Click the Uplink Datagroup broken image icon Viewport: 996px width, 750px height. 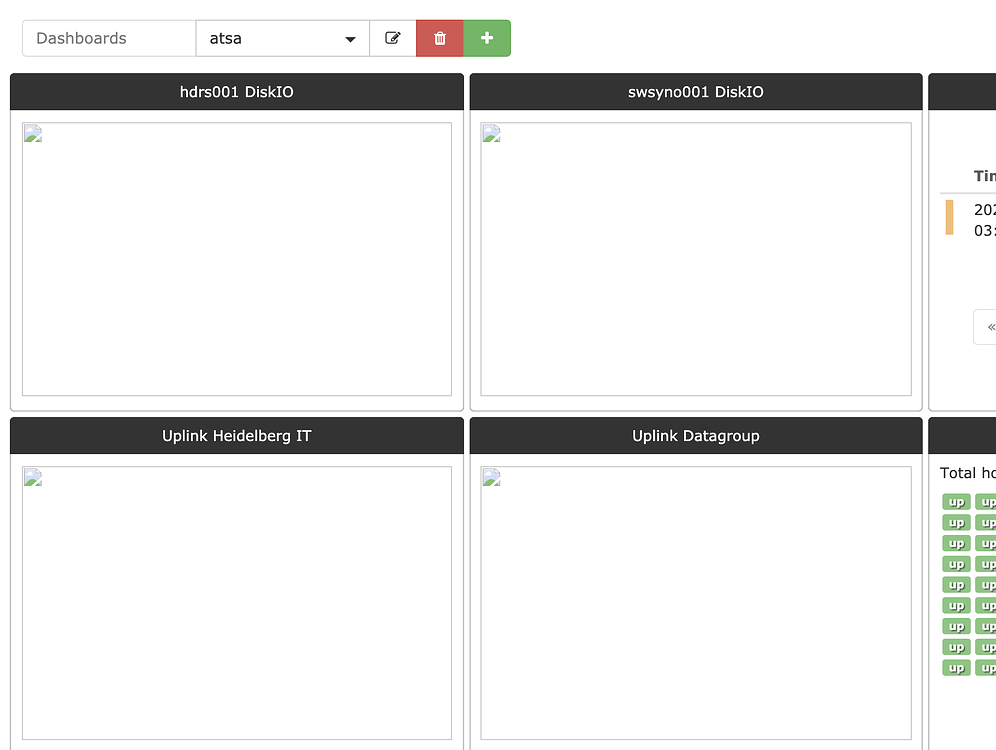[x=492, y=478]
